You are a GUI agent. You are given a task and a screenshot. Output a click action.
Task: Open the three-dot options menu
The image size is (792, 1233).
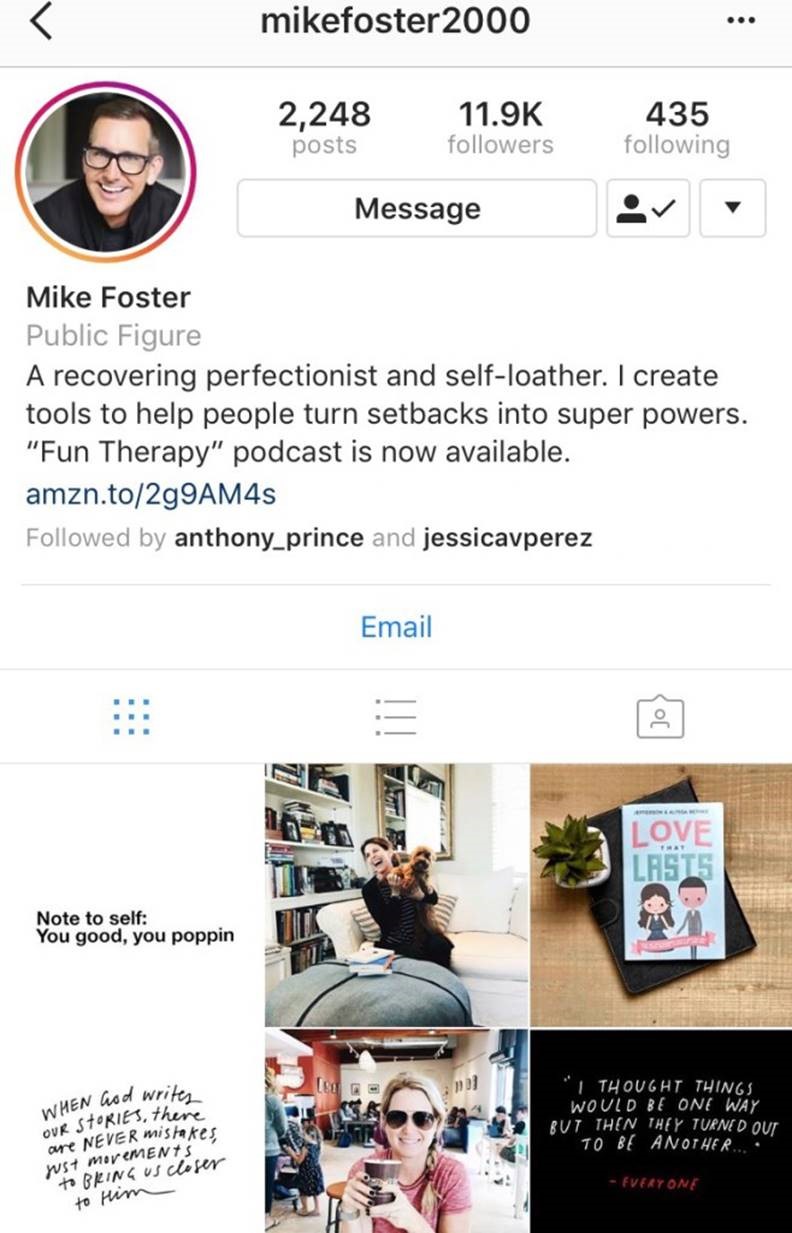pyautogui.click(x=741, y=23)
